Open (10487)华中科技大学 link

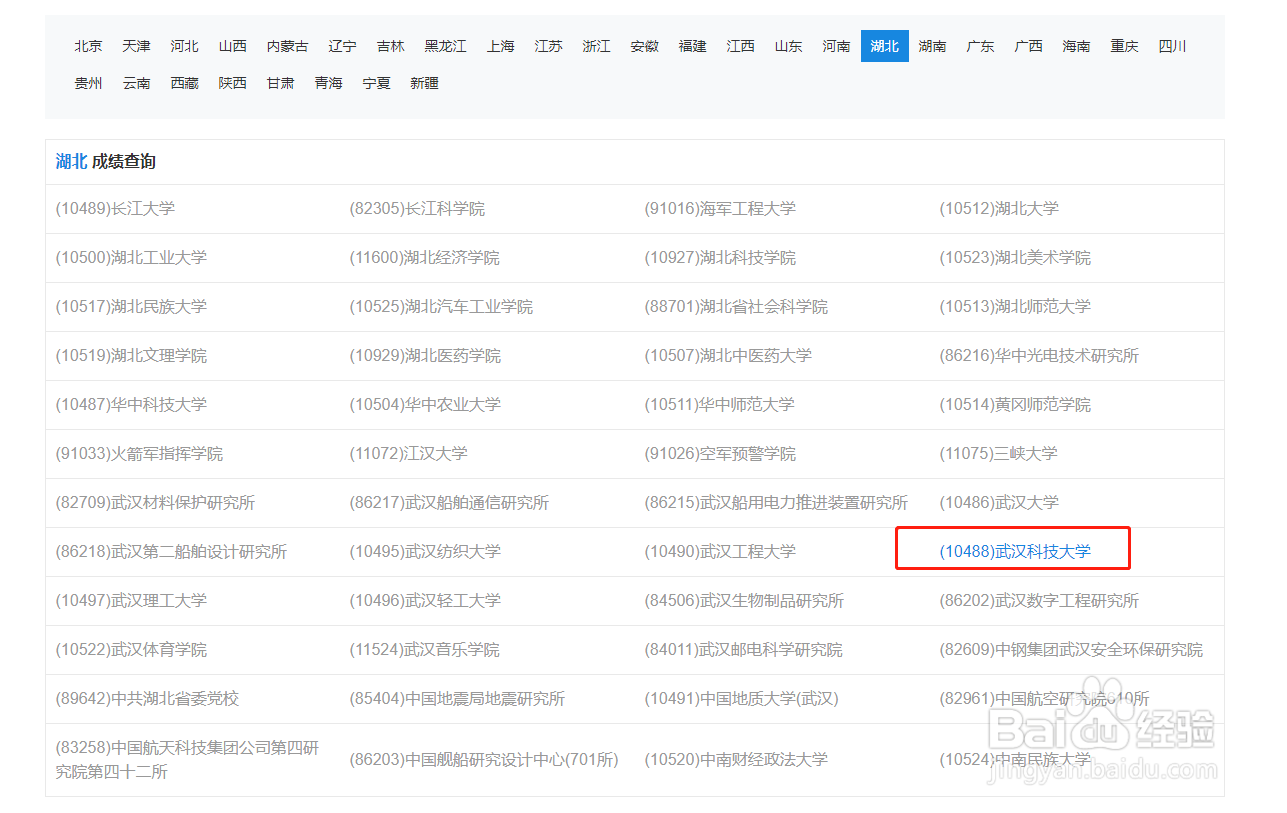[131, 405]
